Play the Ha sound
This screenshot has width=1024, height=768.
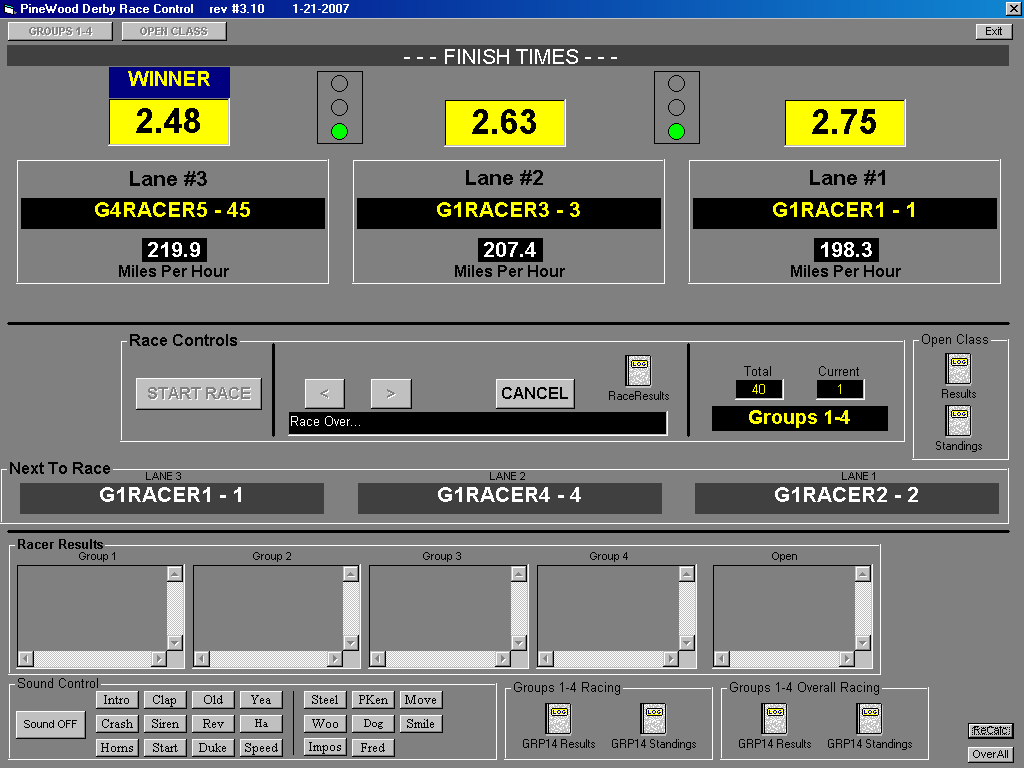click(261, 724)
